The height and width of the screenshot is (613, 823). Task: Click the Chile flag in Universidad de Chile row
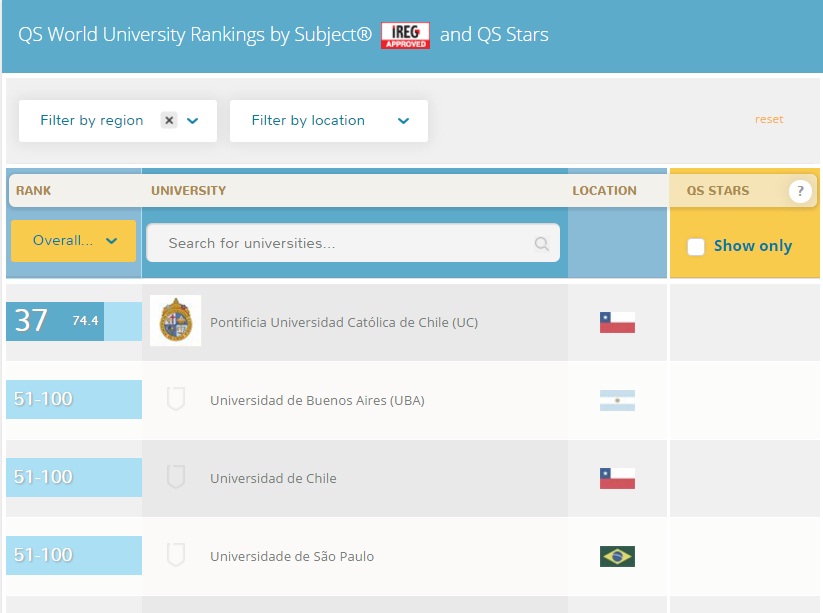(617, 478)
